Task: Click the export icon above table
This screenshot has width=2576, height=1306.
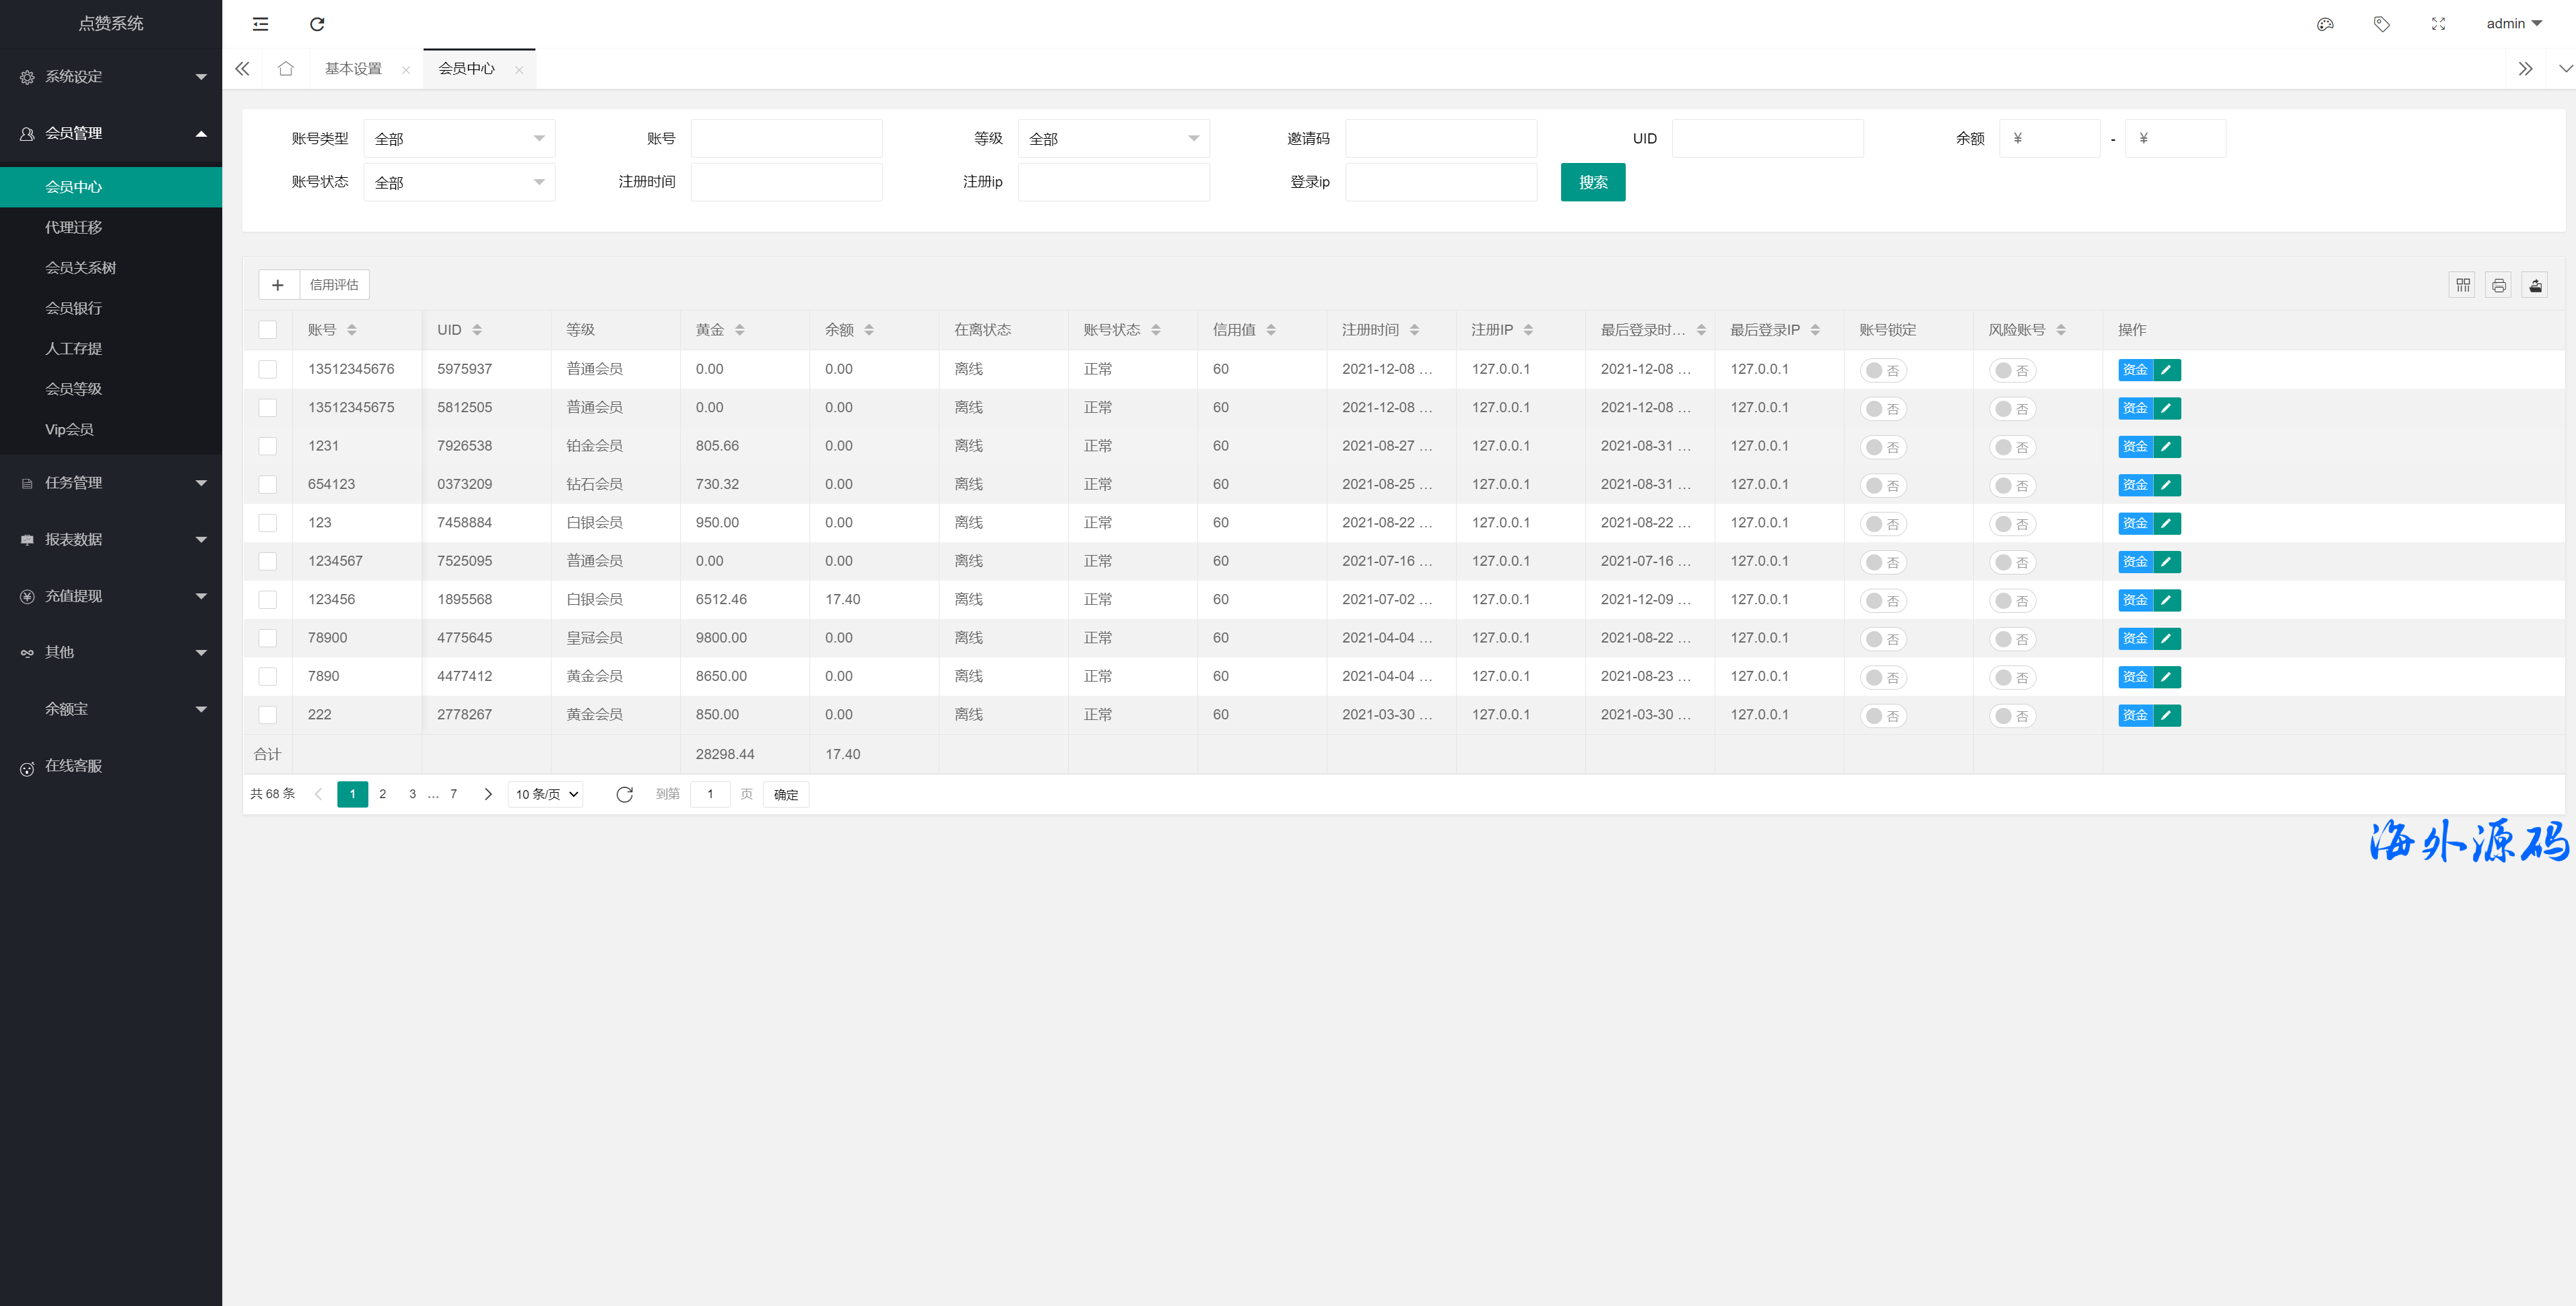Action: pyautogui.click(x=2535, y=286)
